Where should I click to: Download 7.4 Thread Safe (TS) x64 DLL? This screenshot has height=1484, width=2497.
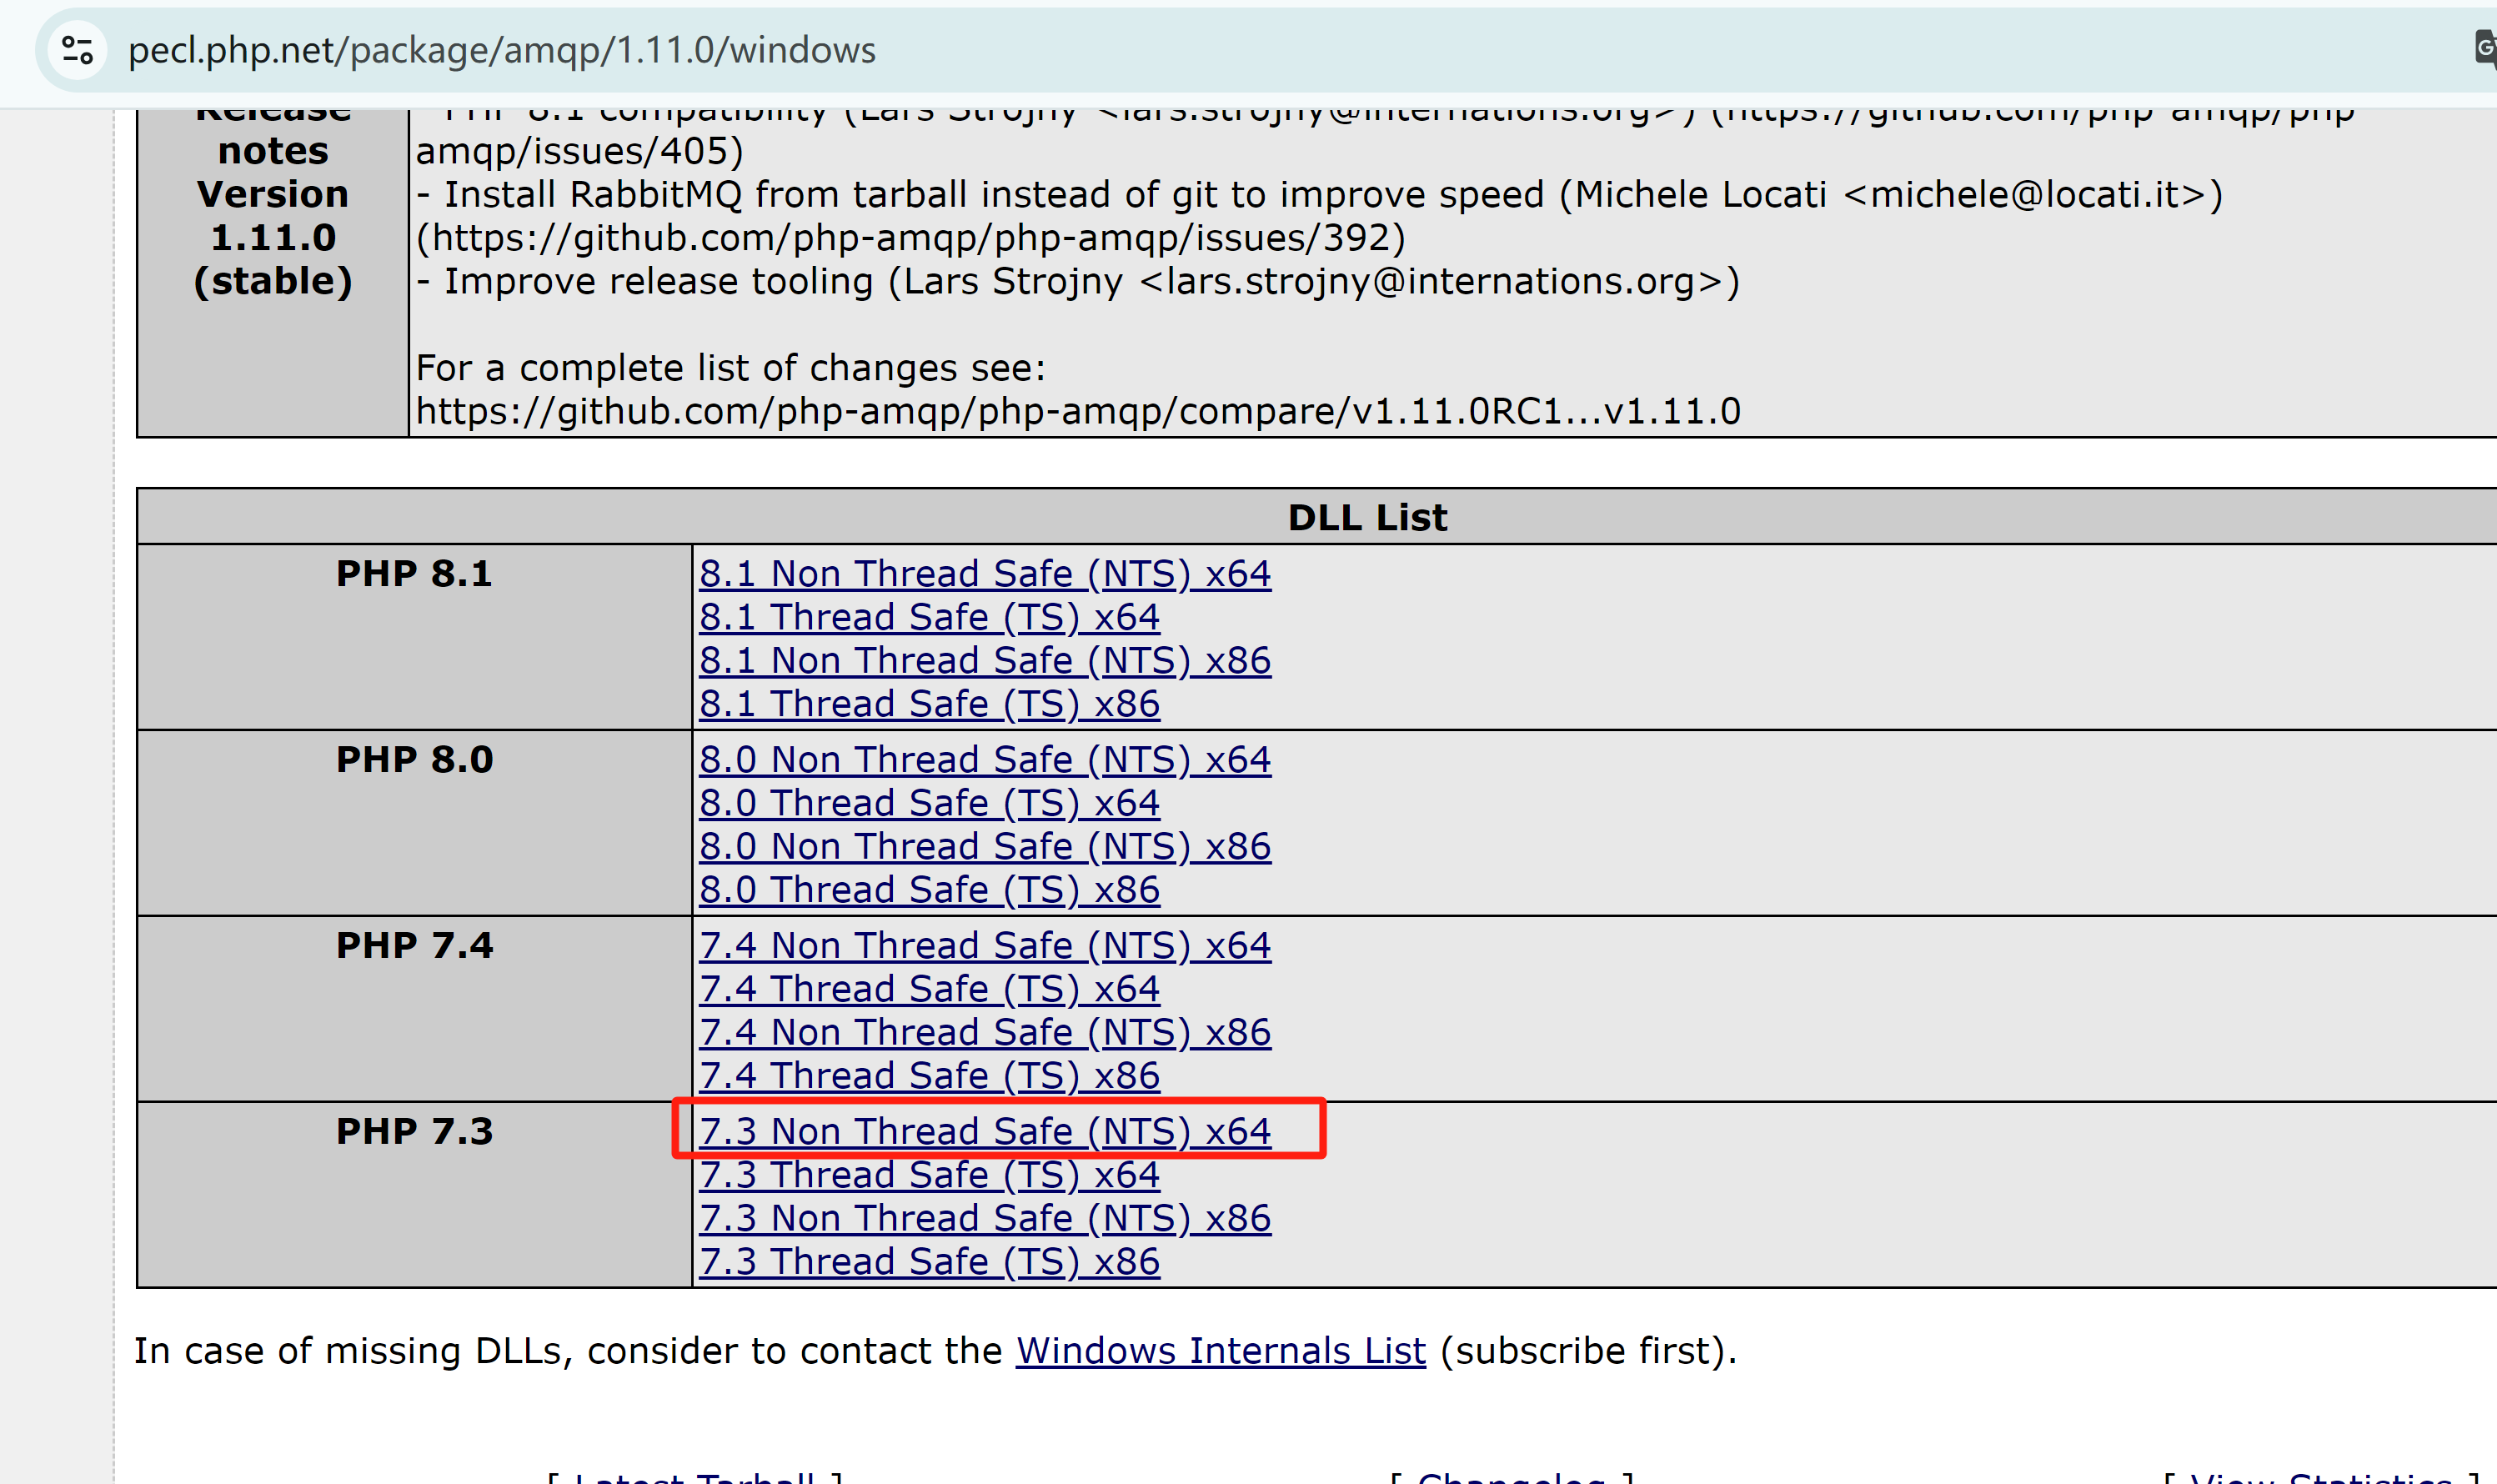point(929,988)
